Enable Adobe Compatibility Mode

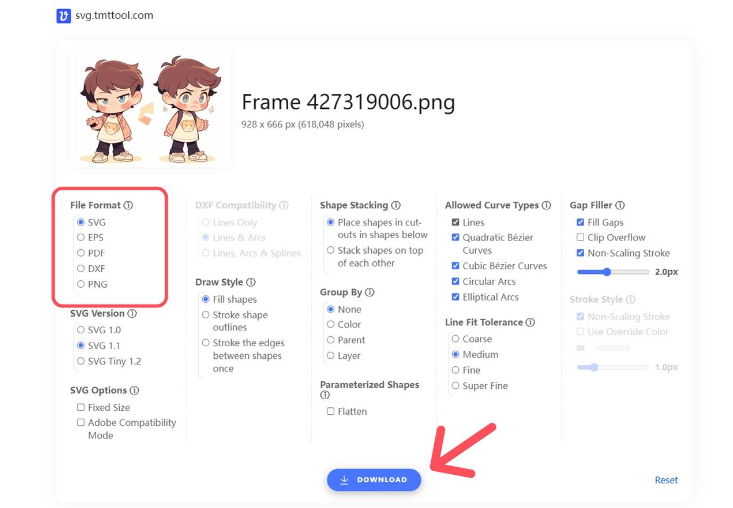point(81,422)
